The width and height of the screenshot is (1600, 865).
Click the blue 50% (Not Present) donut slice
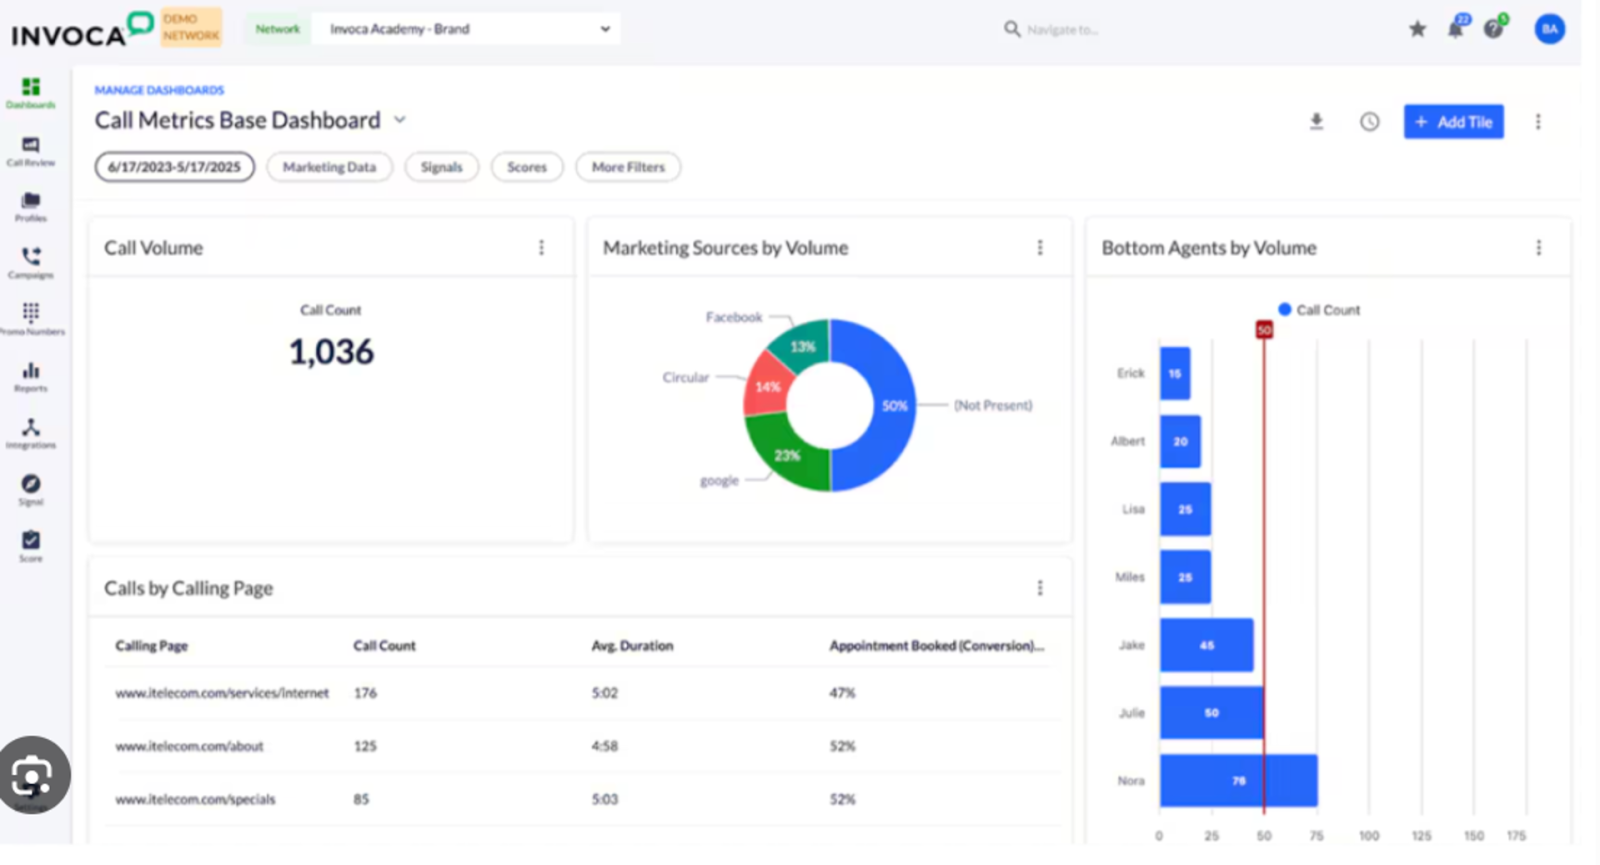click(x=894, y=405)
